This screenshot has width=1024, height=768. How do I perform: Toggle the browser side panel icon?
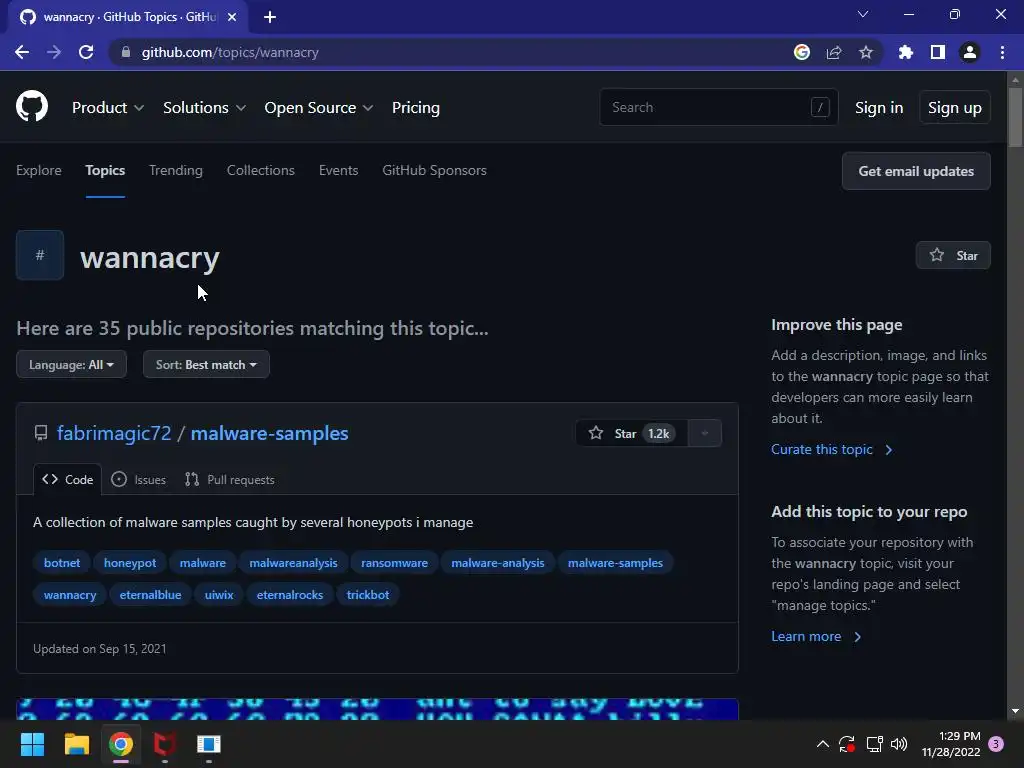click(938, 52)
